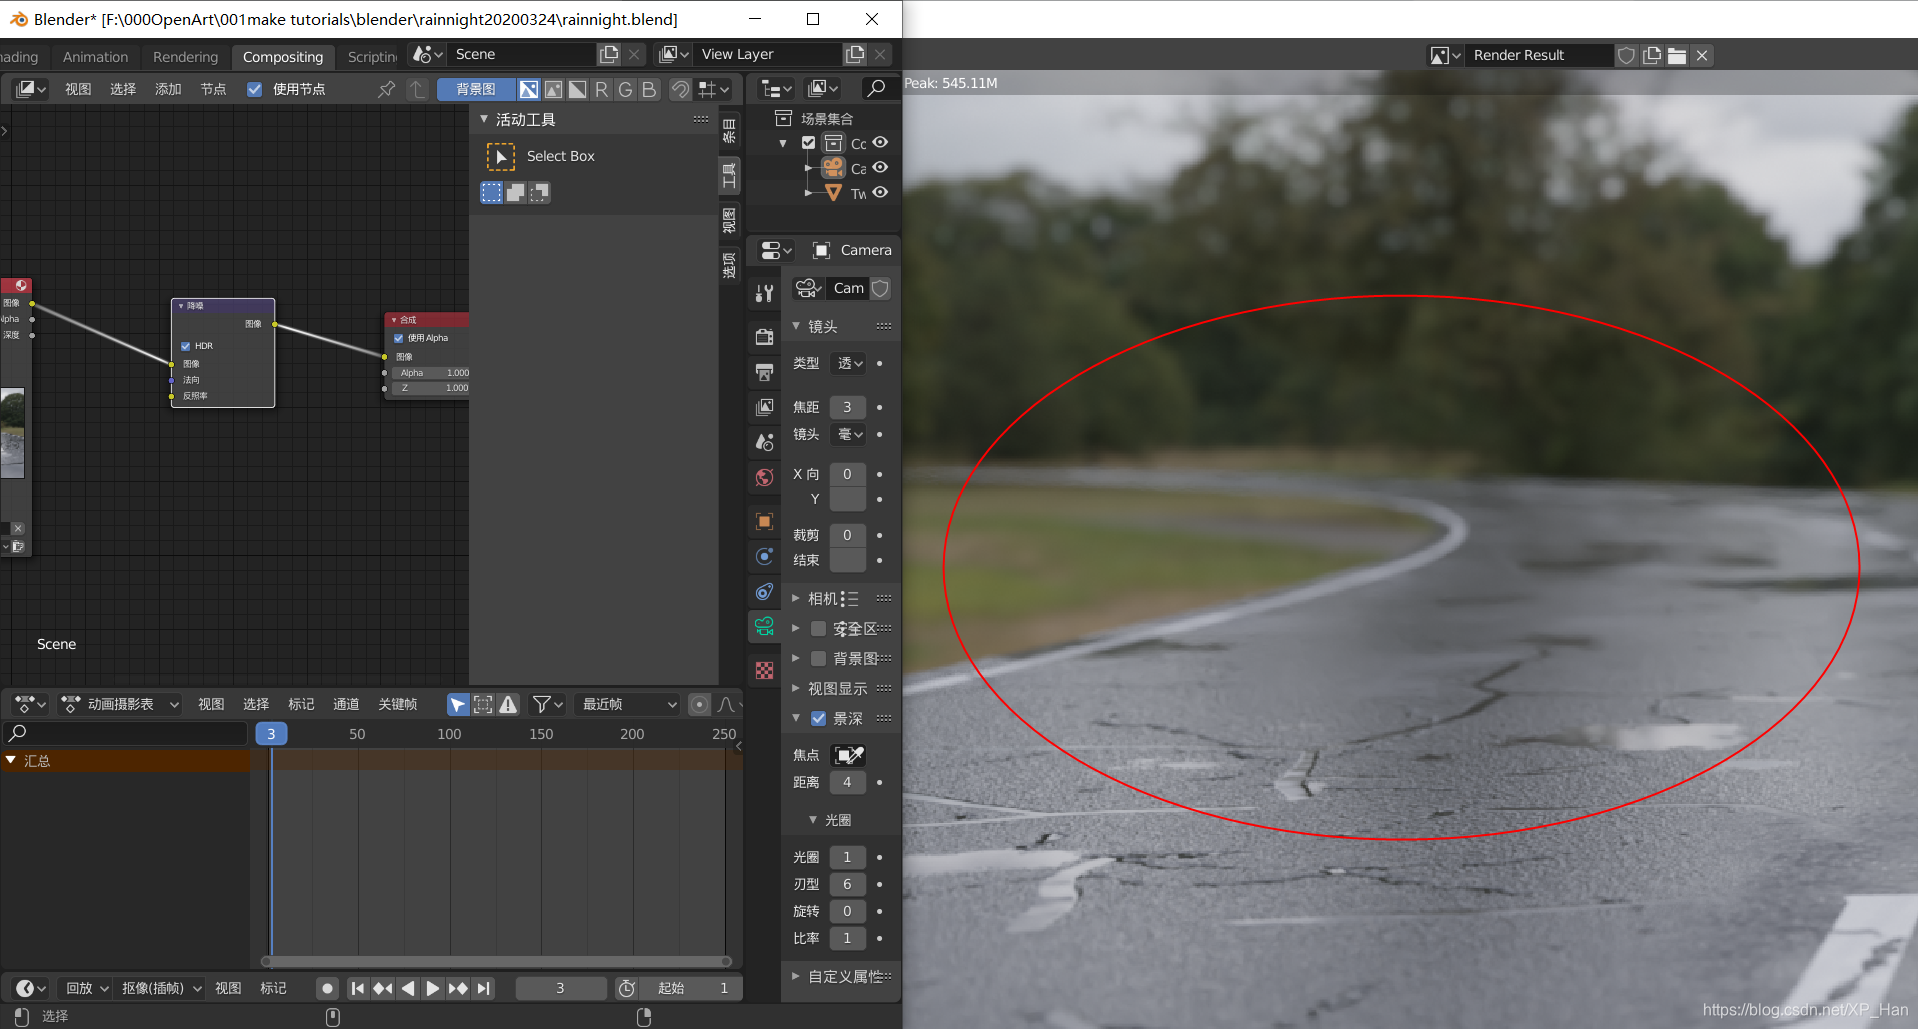Hide the Camera object using eye icon

(x=880, y=168)
